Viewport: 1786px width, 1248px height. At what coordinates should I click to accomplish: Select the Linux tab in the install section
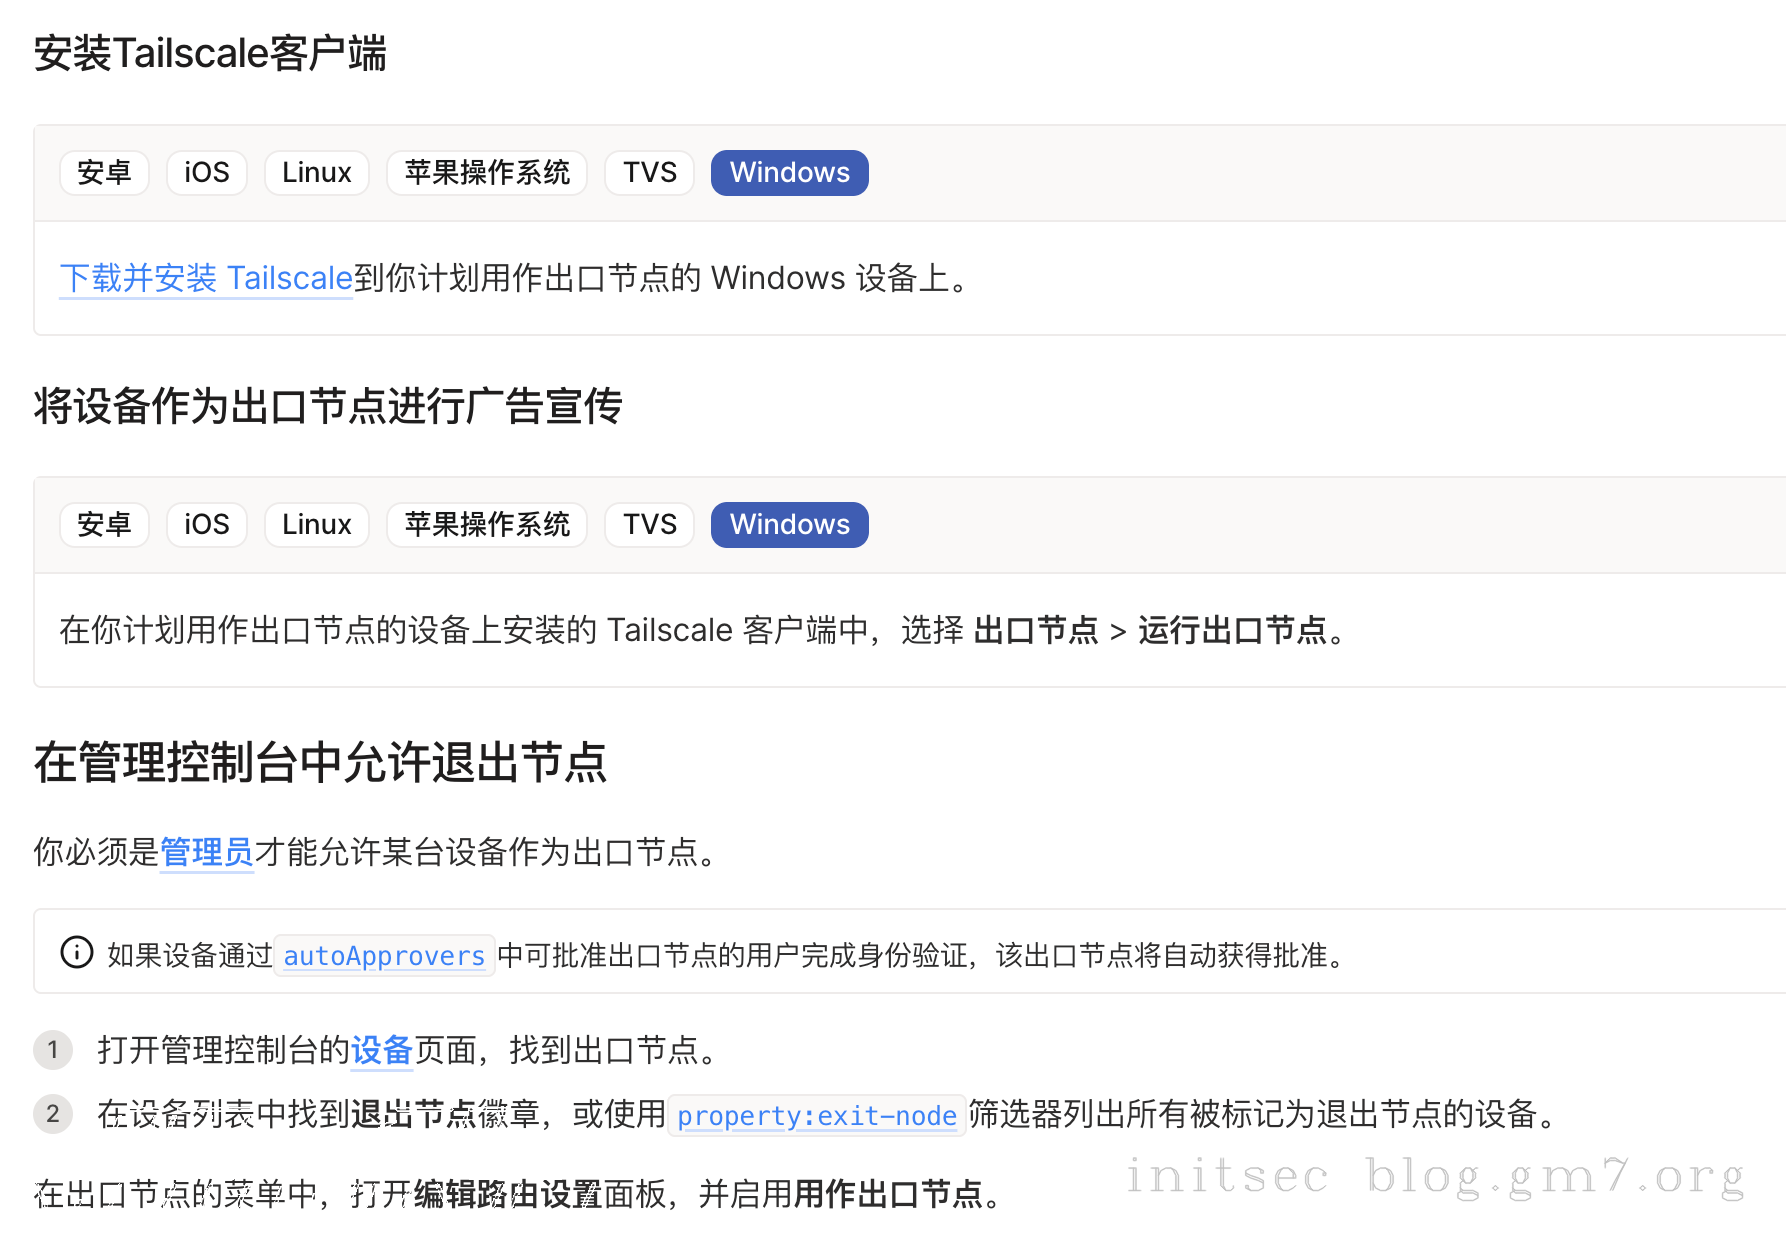point(317,173)
